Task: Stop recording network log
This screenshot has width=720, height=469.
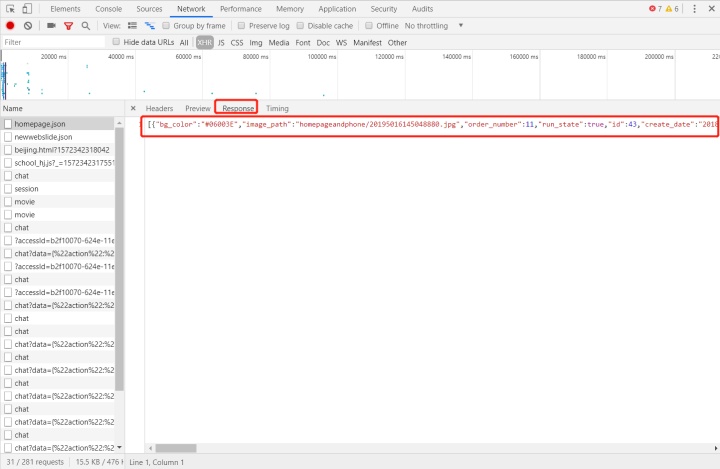Action: tap(10, 25)
